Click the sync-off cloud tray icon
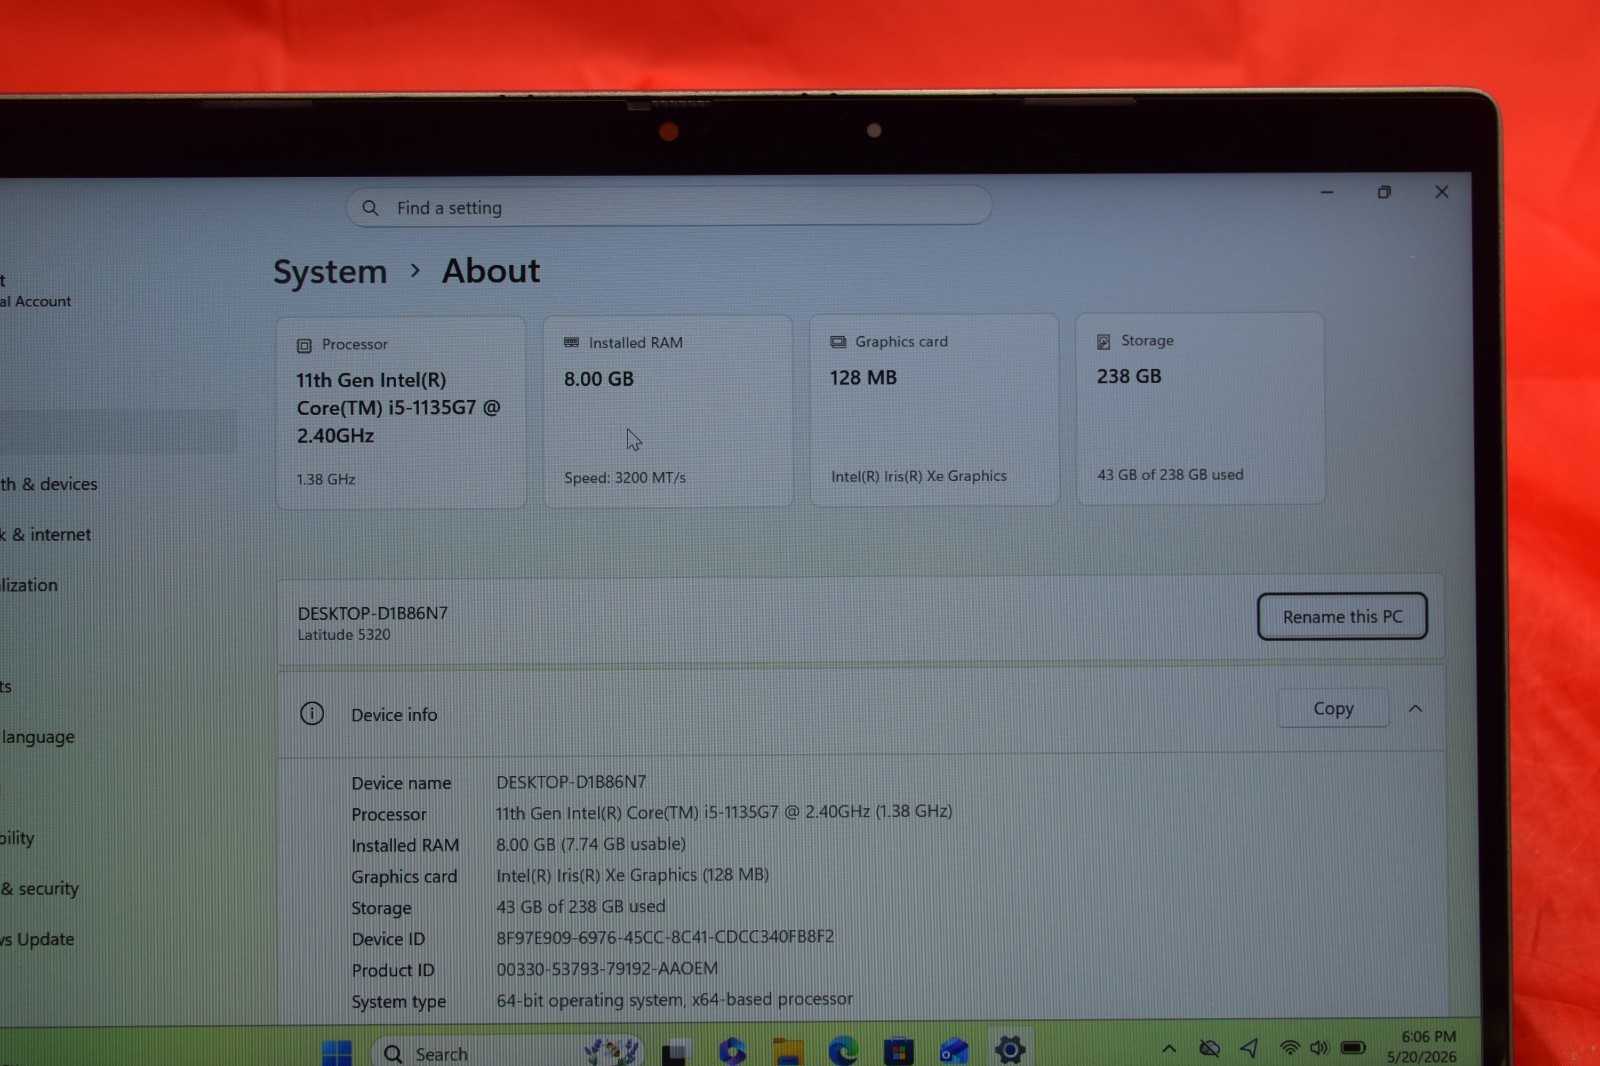This screenshot has width=1600, height=1066. pyautogui.click(x=1210, y=1048)
